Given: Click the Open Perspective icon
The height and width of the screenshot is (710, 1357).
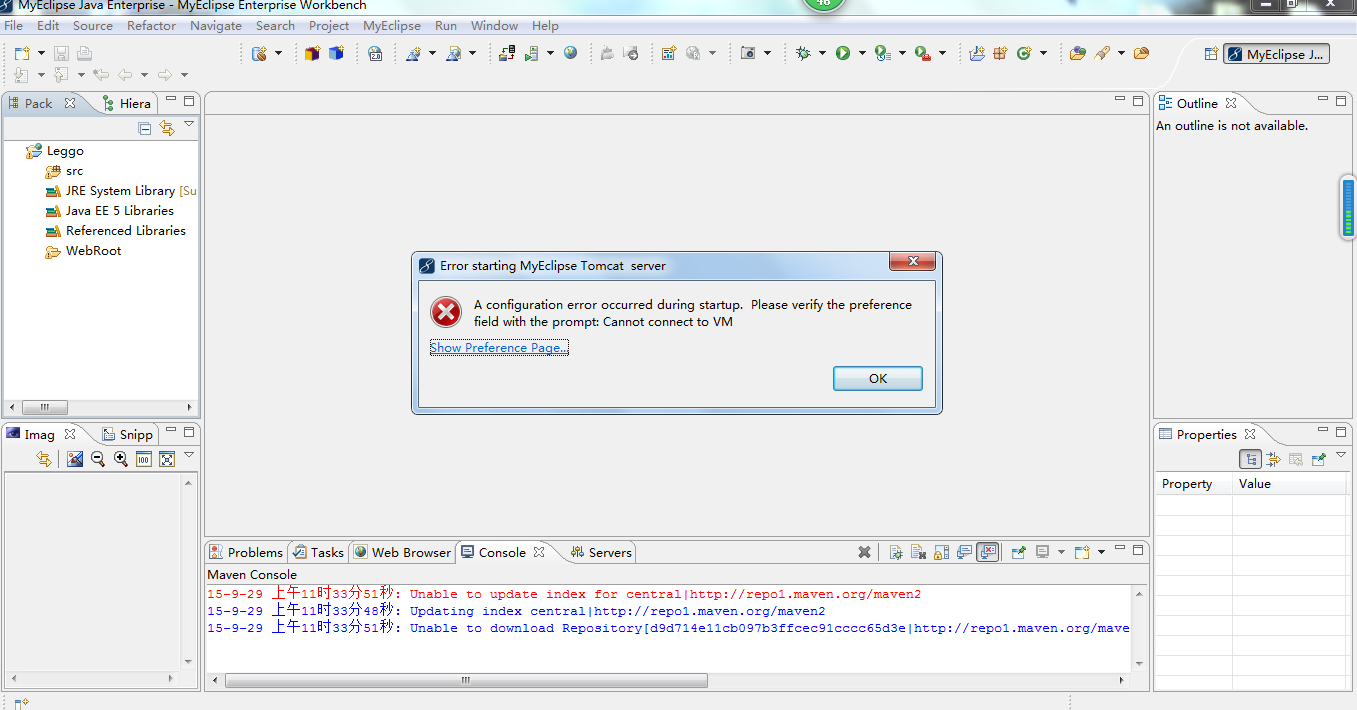Looking at the screenshot, I should [x=1211, y=54].
